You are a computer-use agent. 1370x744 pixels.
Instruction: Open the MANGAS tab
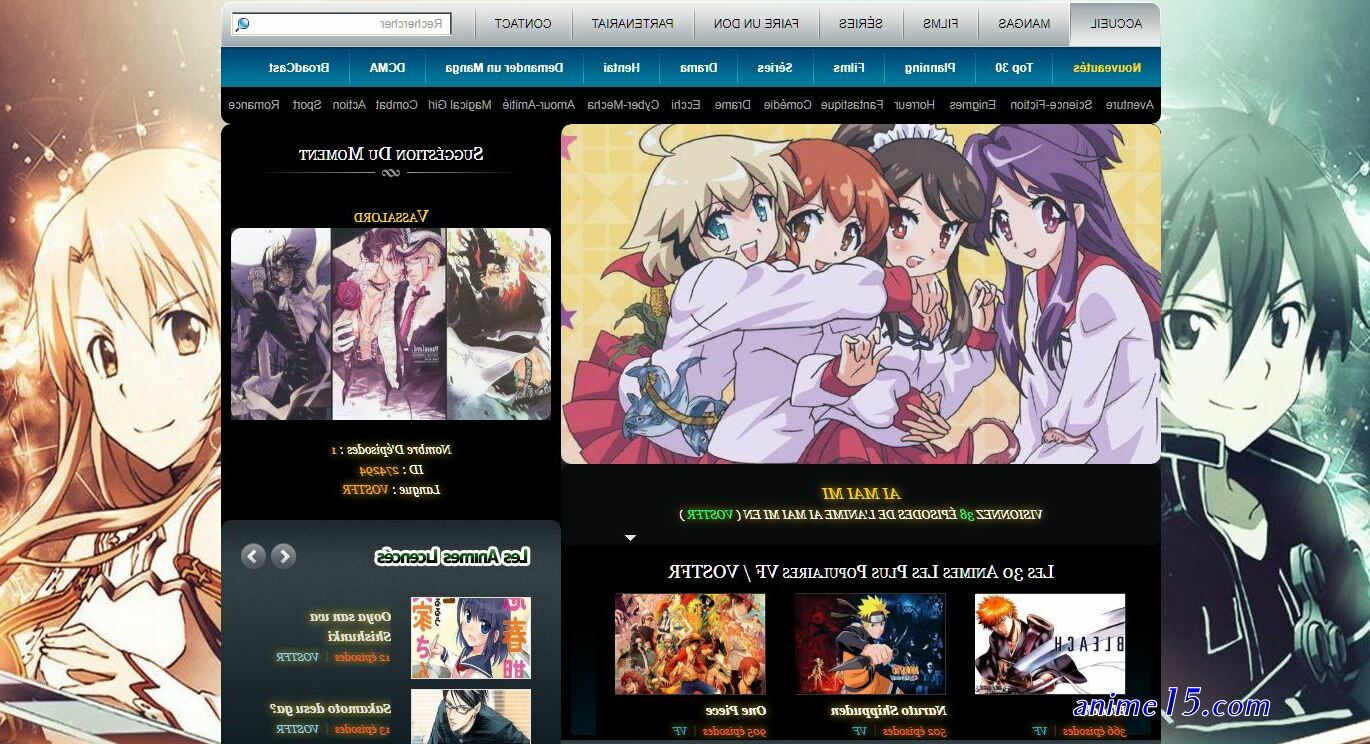click(1025, 24)
